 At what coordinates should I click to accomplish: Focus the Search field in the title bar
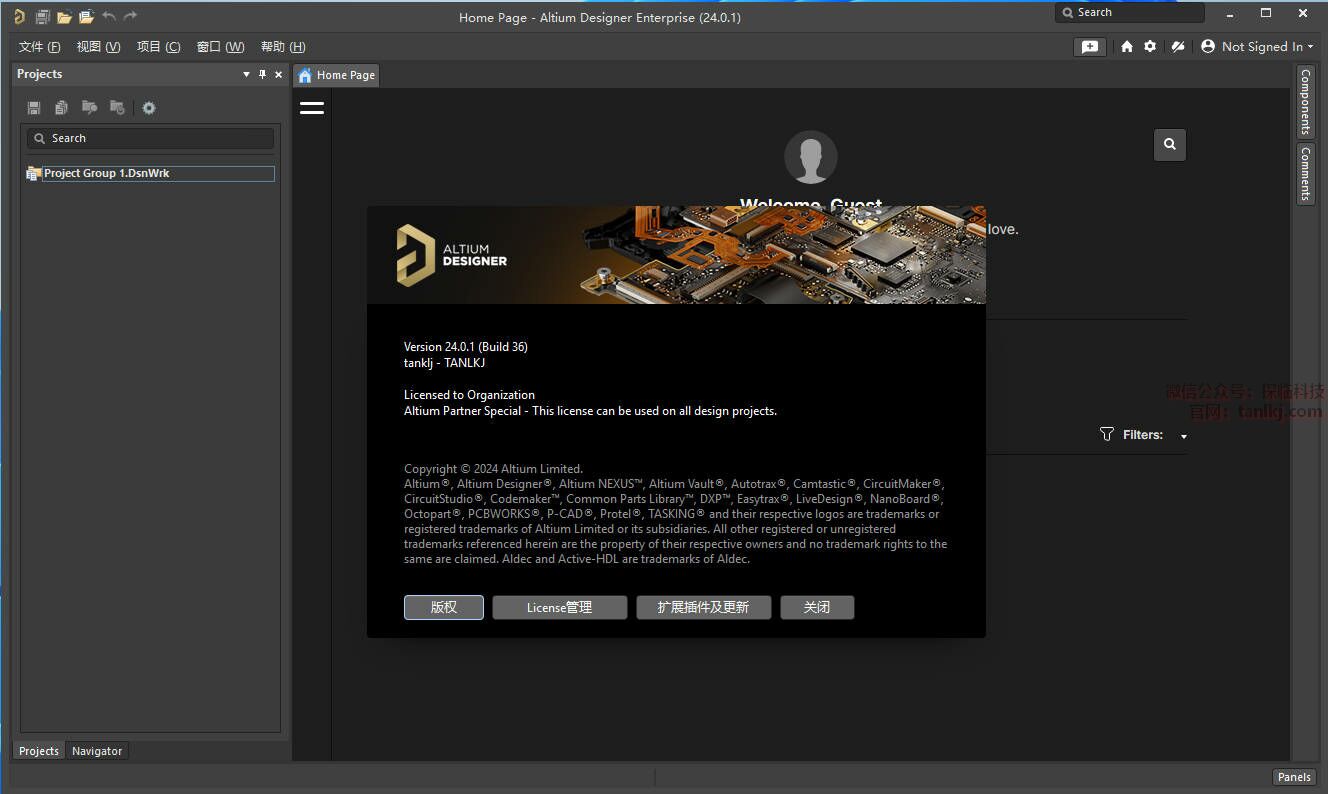(x=1130, y=13)
